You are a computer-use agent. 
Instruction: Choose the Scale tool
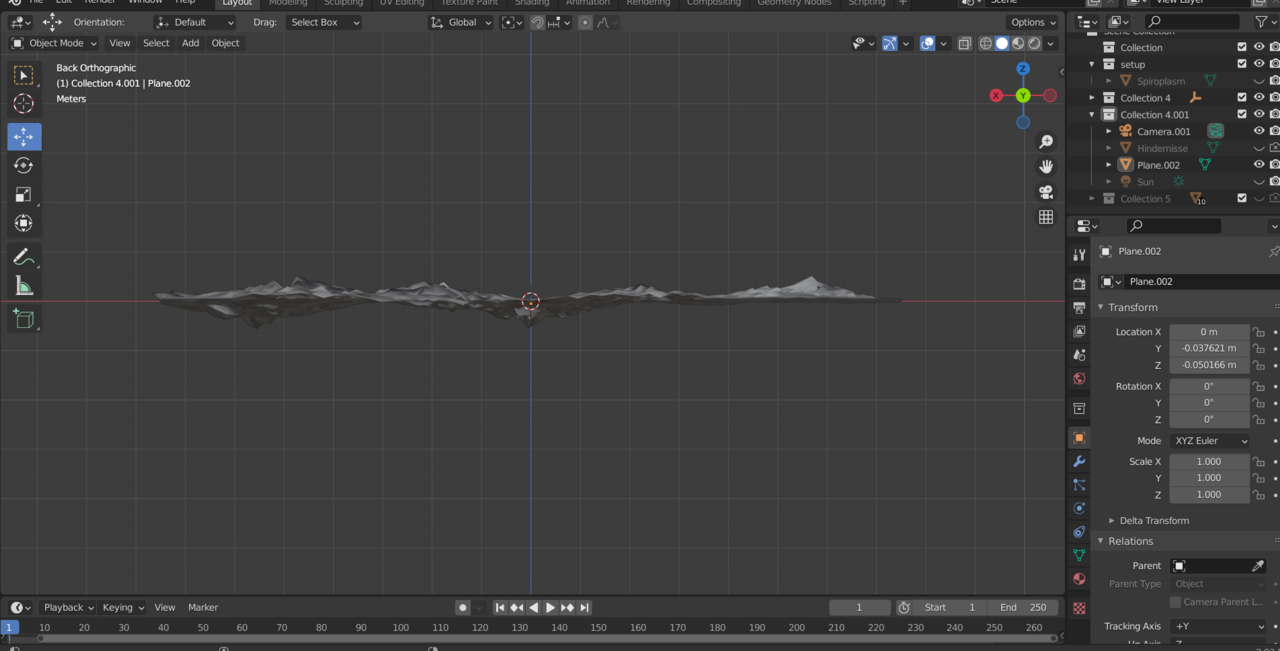24,194
